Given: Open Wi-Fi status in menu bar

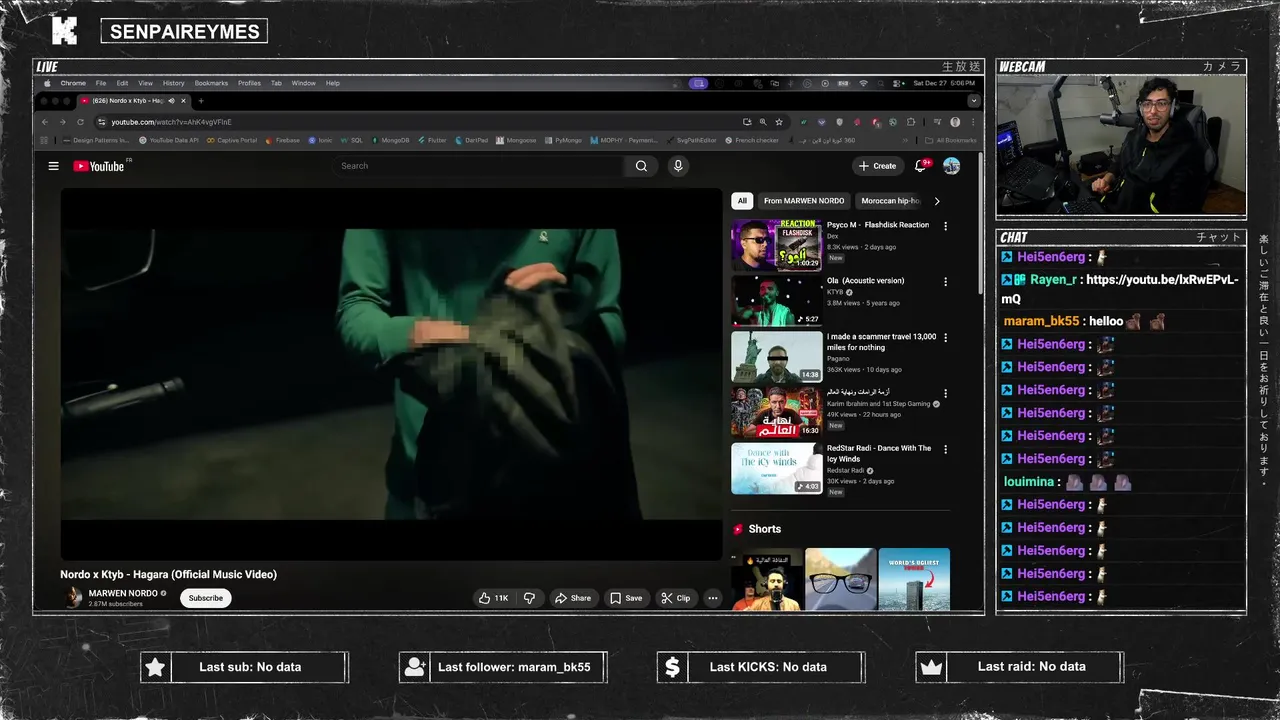Looking at the screenshot, I should (863, 83).
